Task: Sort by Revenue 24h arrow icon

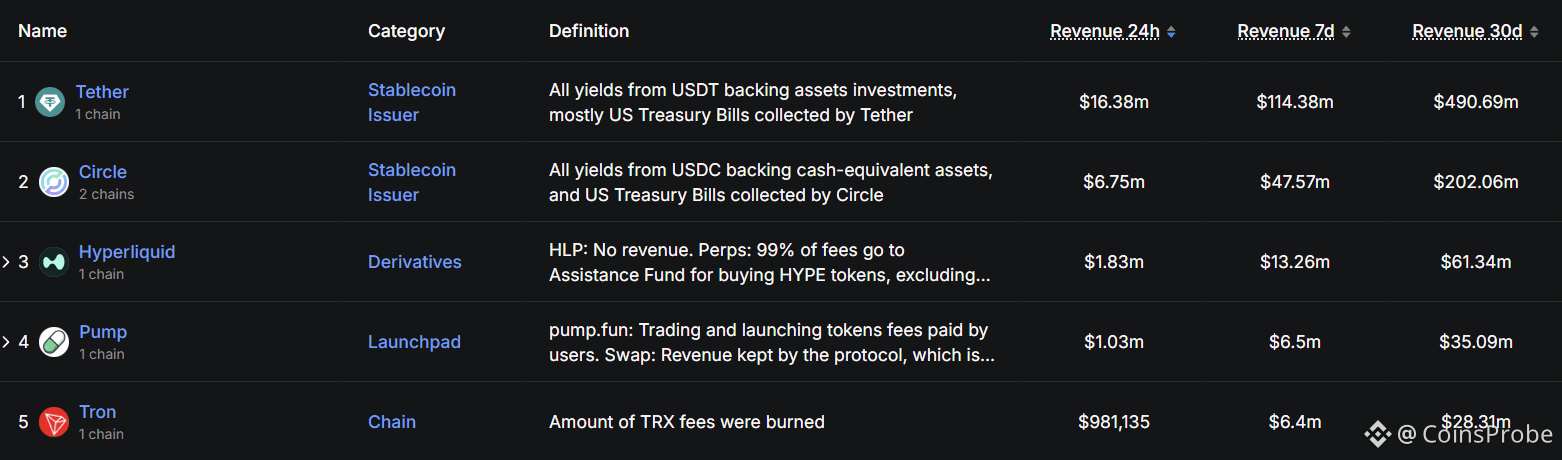Action: [1171, 32]
